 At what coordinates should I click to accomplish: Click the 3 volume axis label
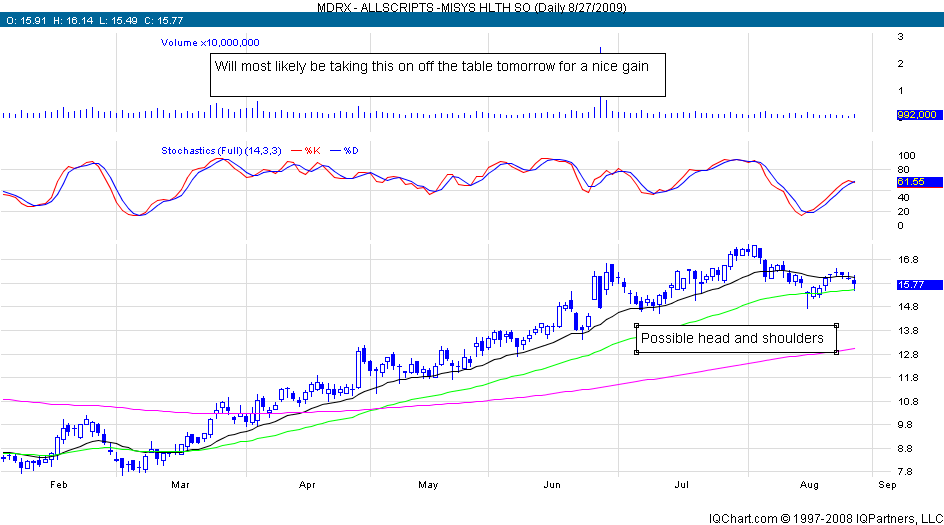click(x=901, y=36)
